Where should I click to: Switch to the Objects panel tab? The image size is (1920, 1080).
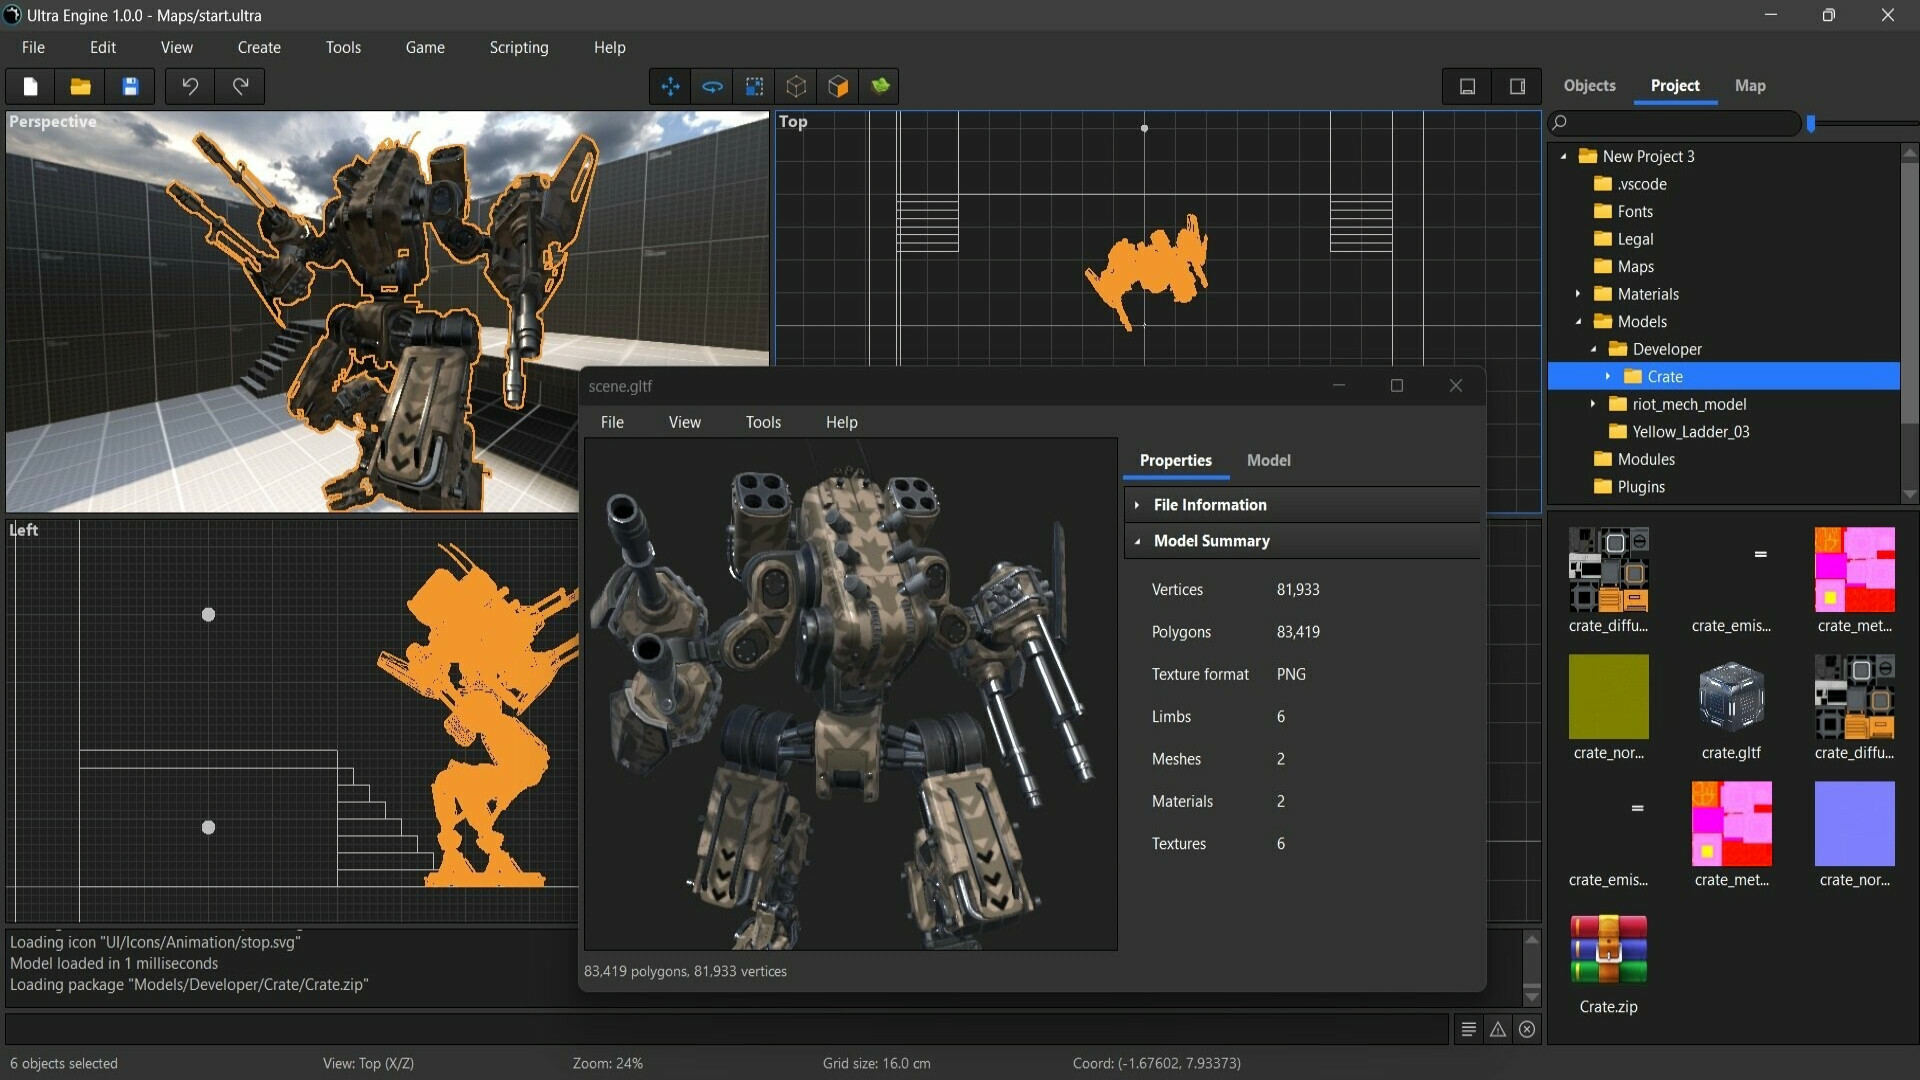(x=1590, y=84)
